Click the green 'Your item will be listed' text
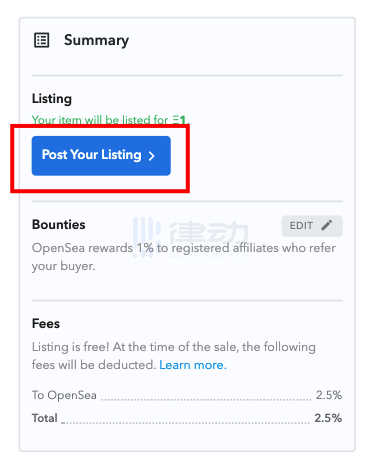This screenshot has width=382, height=475. click(110, 119)
